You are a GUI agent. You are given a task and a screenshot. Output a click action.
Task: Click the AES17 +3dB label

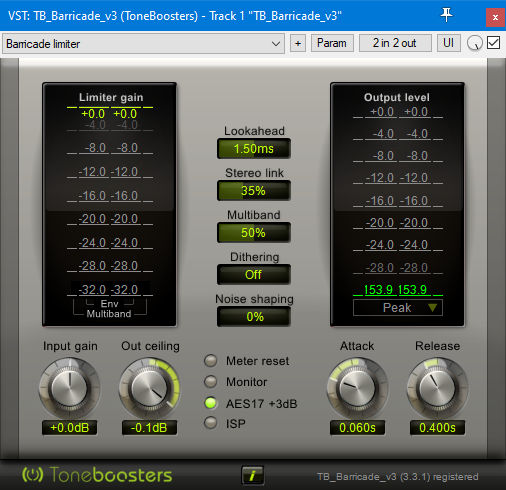click(261, 404)
